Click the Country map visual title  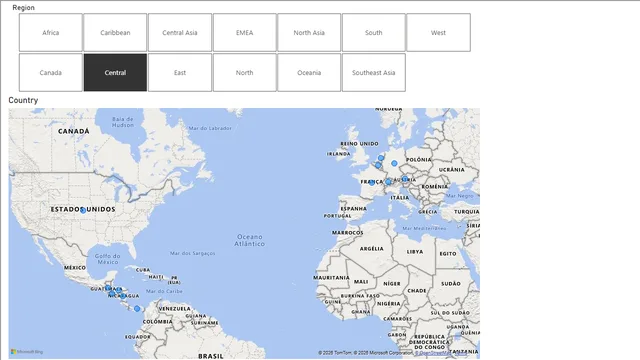click(23, 100)
